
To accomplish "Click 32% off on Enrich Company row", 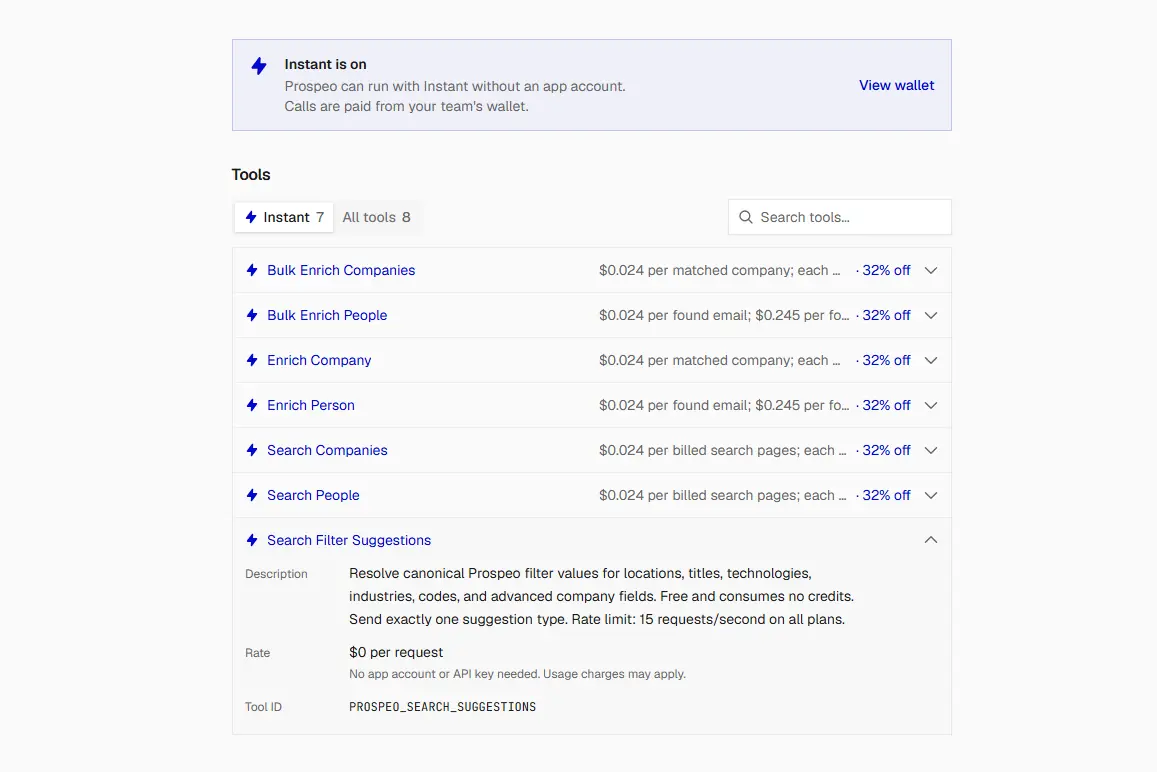I will click(x=886, y=360).
